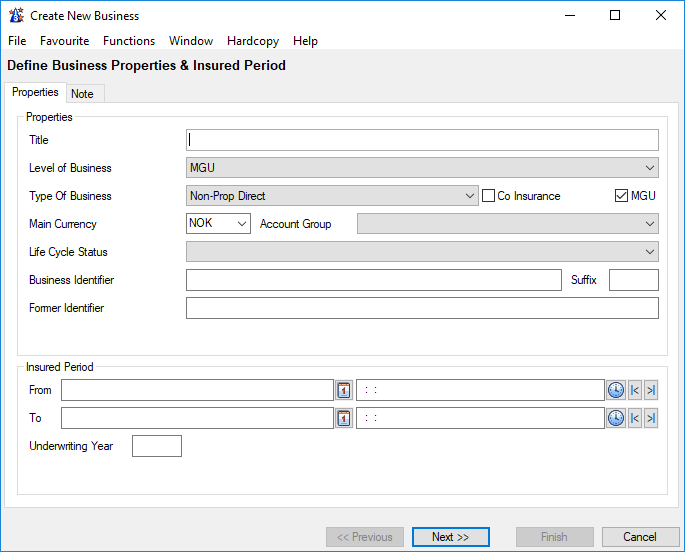Viewport: 685px width, 552px height.
Task: Open the calendar picker for To date
Action: click(344, 418)
